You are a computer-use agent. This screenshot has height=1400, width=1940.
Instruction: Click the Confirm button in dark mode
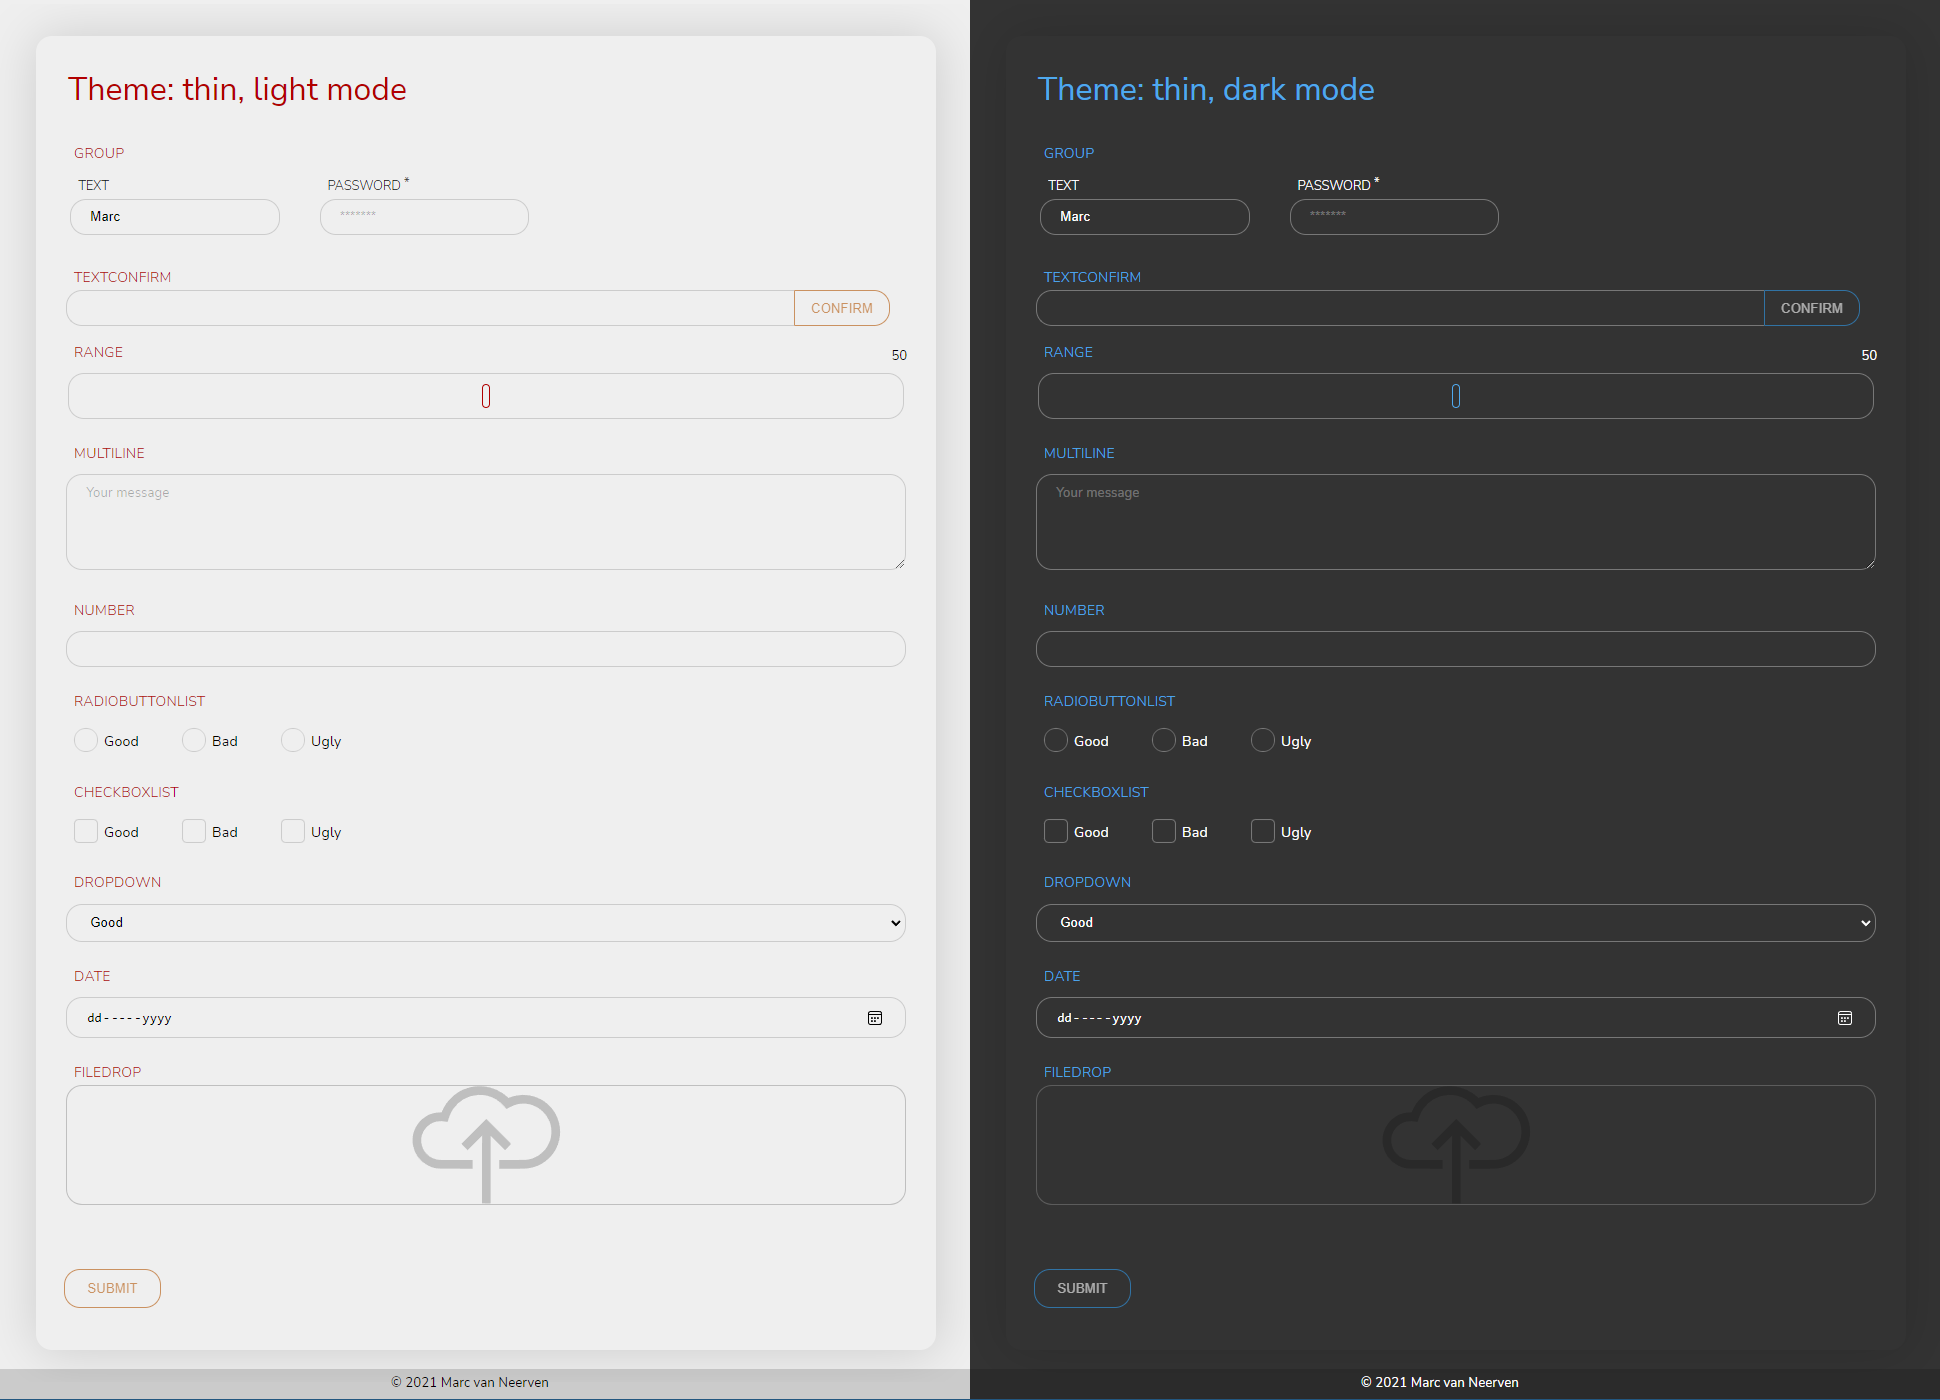pos(1812,308)
